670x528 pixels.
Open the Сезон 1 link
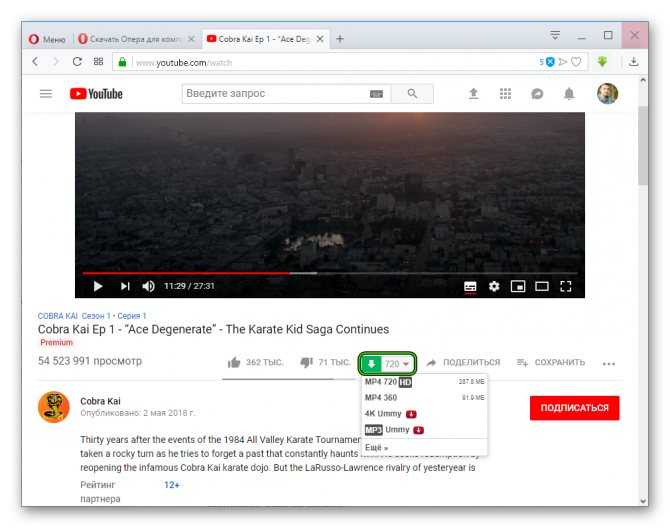(96, 316)
